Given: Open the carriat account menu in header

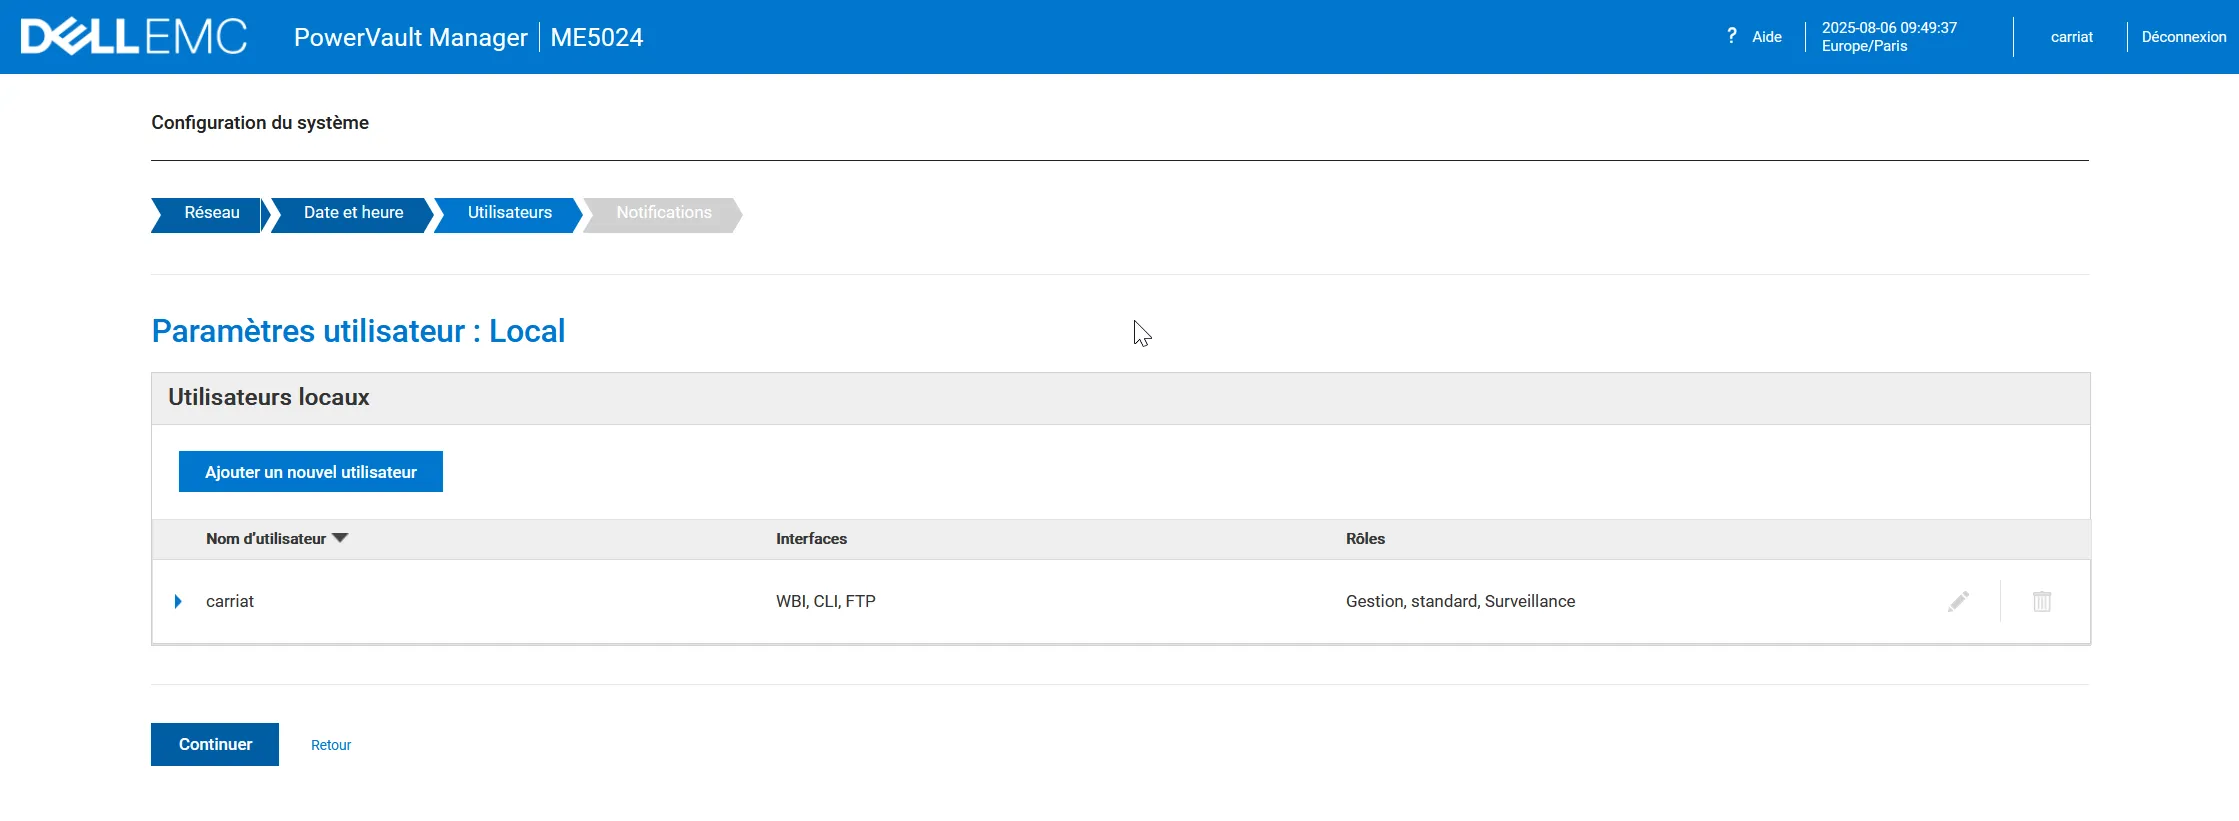Looking at the screenshot, I should pos(2071,37).
